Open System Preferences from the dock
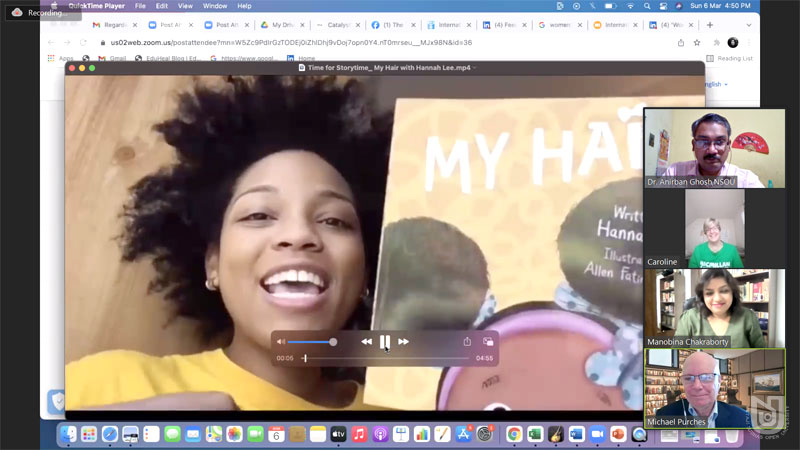 click(x=484, y=434)
